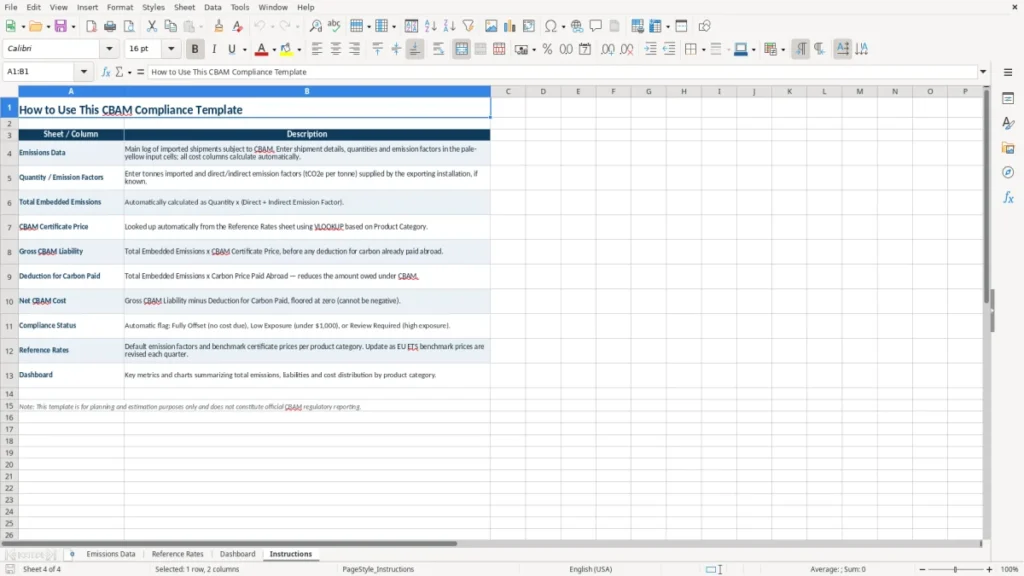Toggle Freeze Rows and Columns

click(x=655, y=26)
